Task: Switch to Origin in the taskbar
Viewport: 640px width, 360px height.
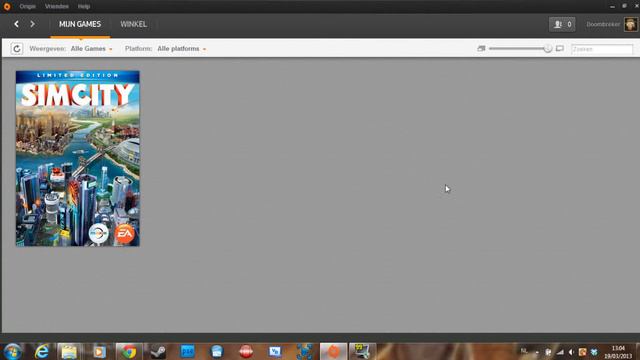Action: coord(333,351)
